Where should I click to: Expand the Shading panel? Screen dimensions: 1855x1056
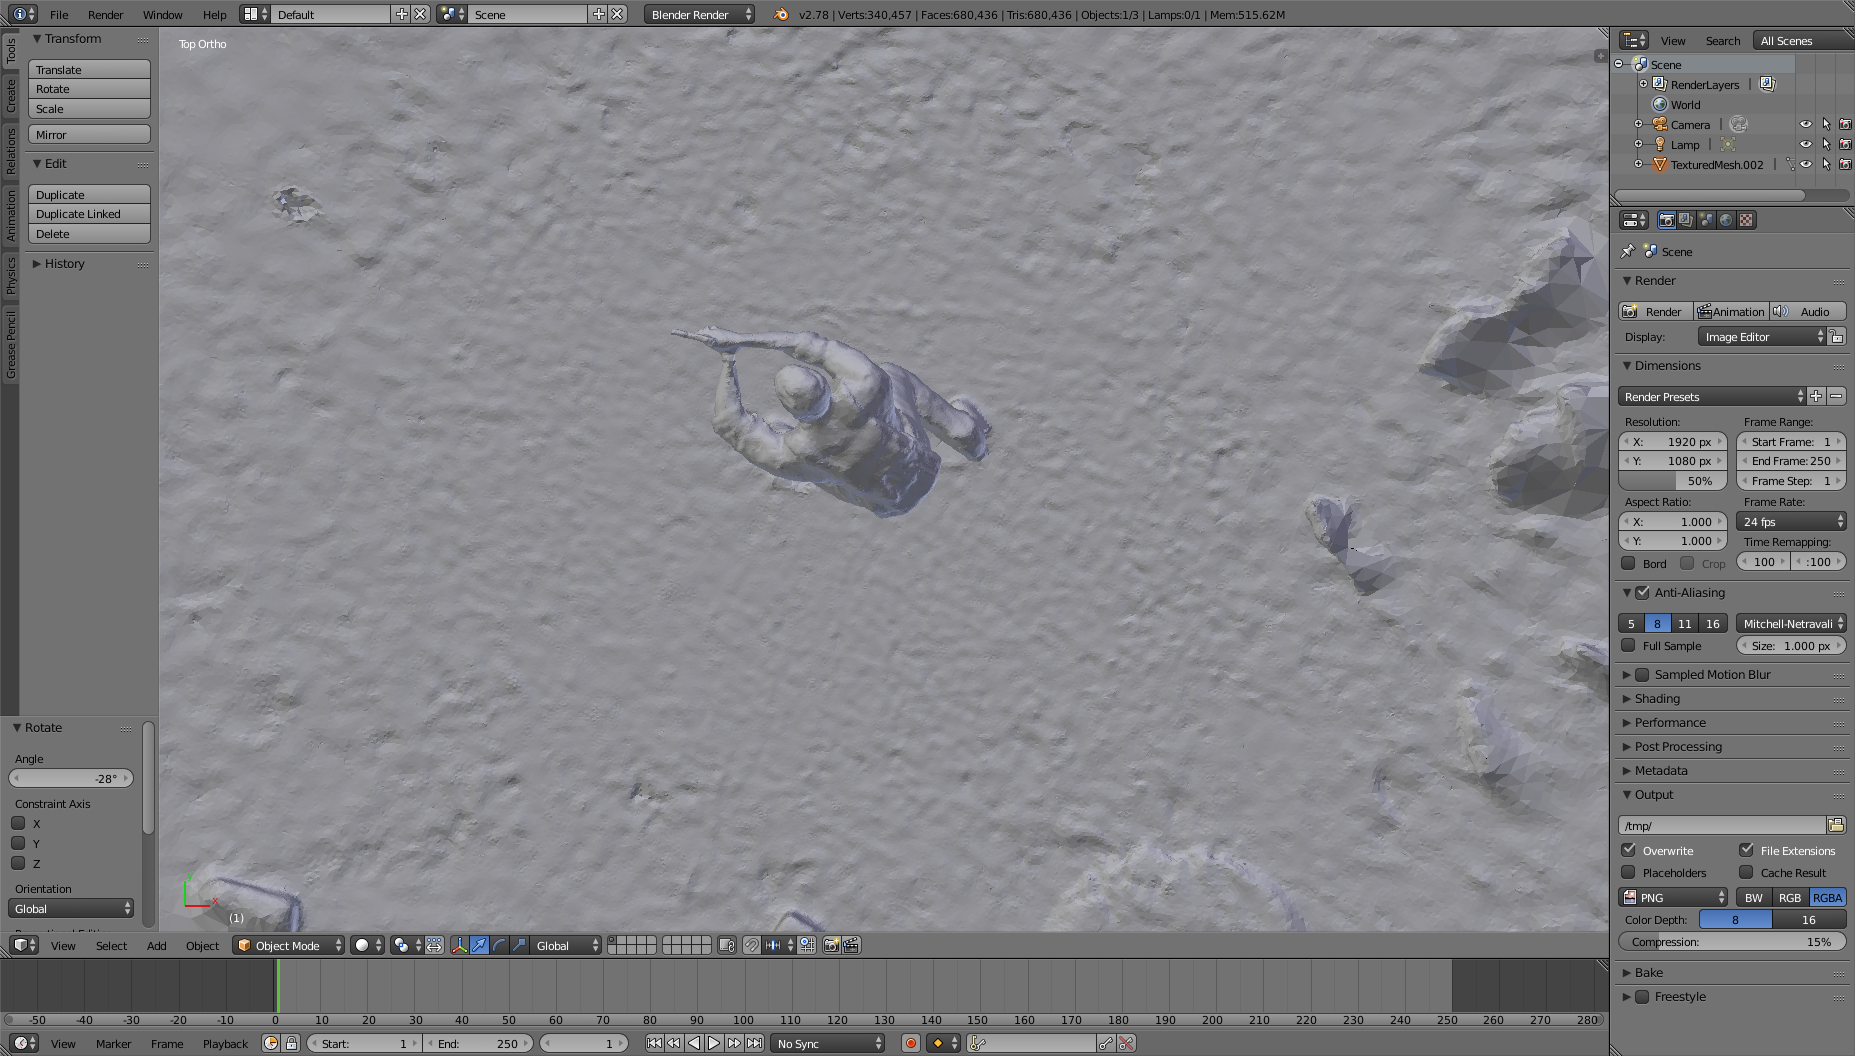1656,698
